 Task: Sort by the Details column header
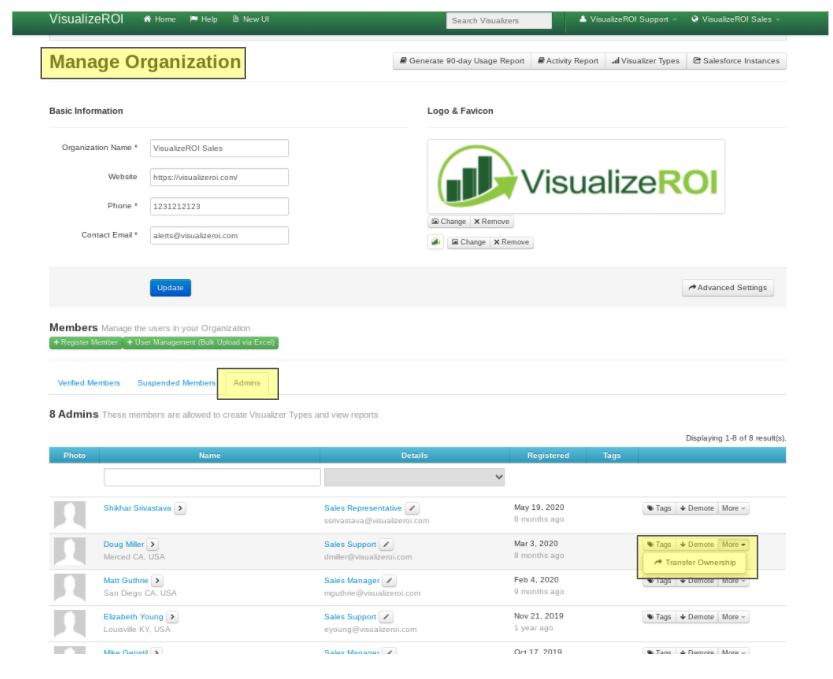pyautogui.click(x=414, y=456)
